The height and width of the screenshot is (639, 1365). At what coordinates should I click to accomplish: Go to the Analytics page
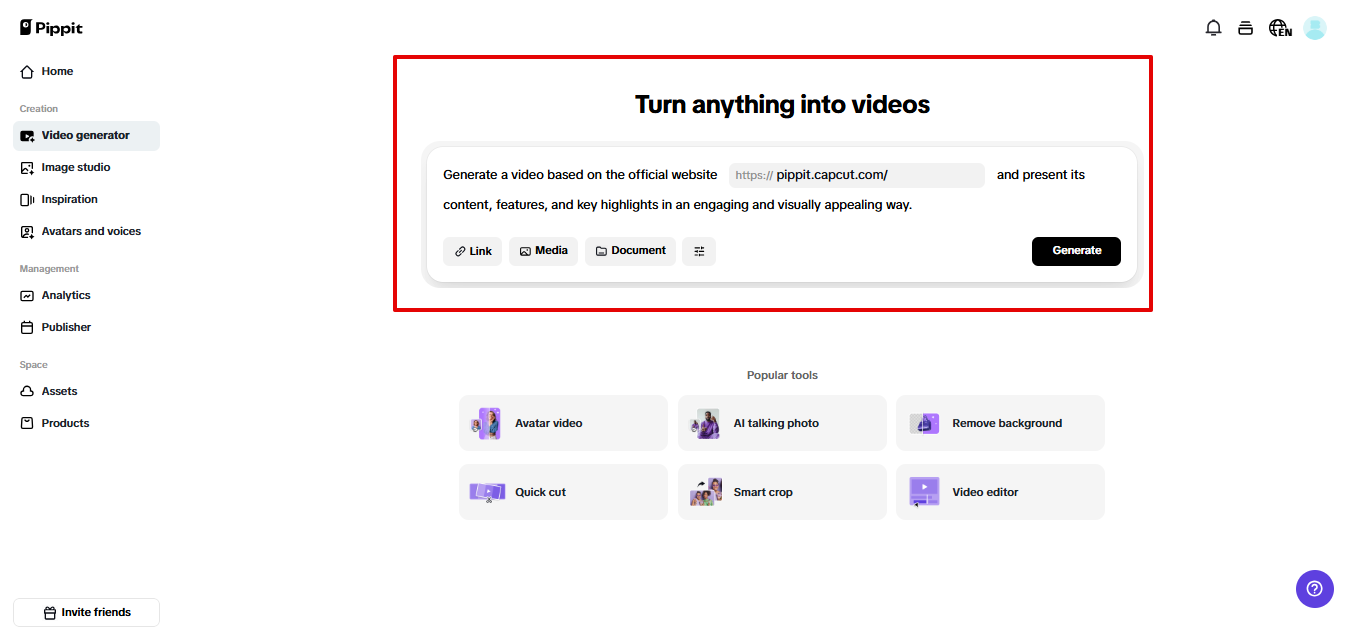tap(64, 295)
